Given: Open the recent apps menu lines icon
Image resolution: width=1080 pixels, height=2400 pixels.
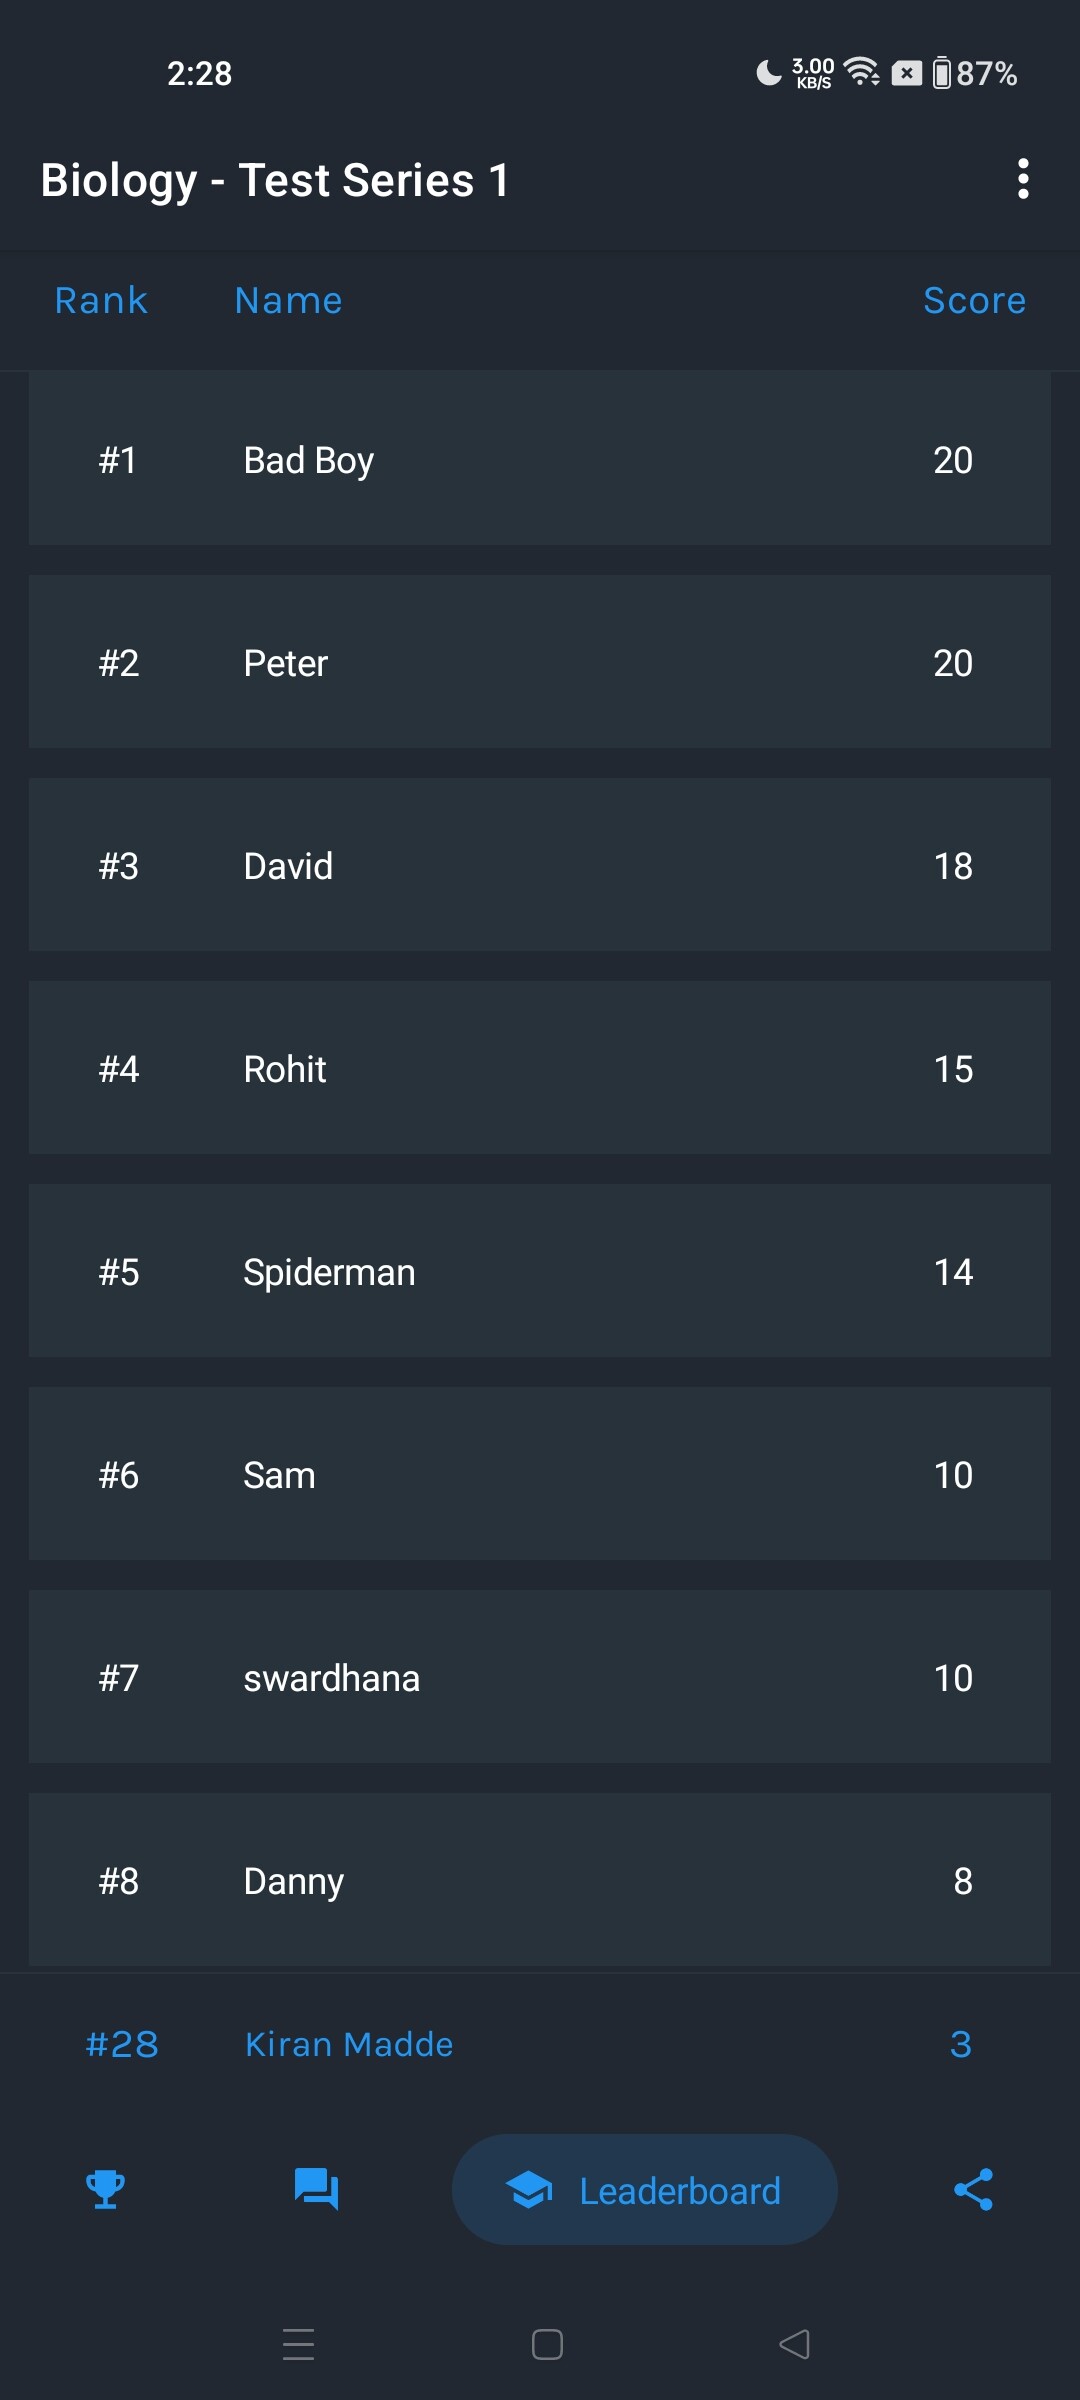Looking at the screenshot, I should tap(298, 2344).
